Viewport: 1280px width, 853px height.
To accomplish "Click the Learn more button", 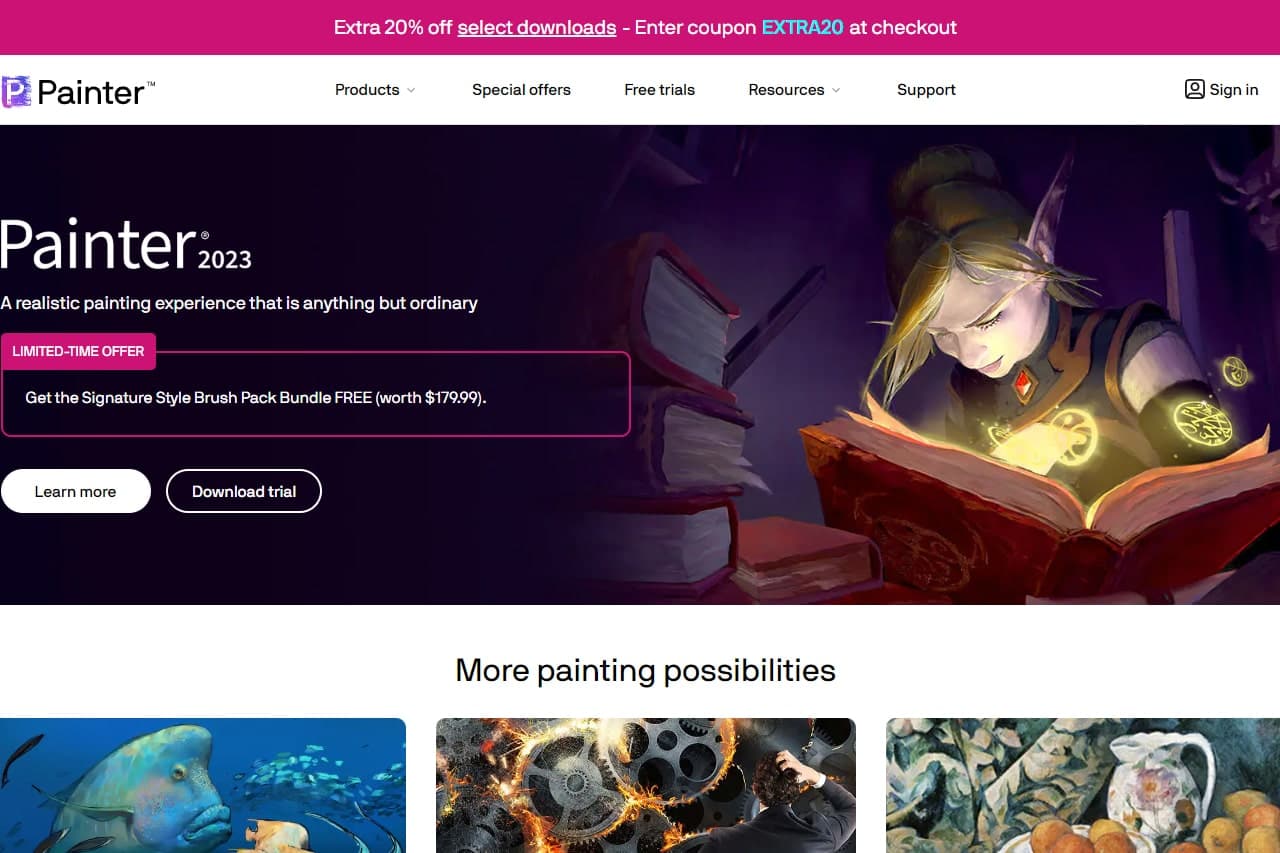I will click(x=75, y=491).
